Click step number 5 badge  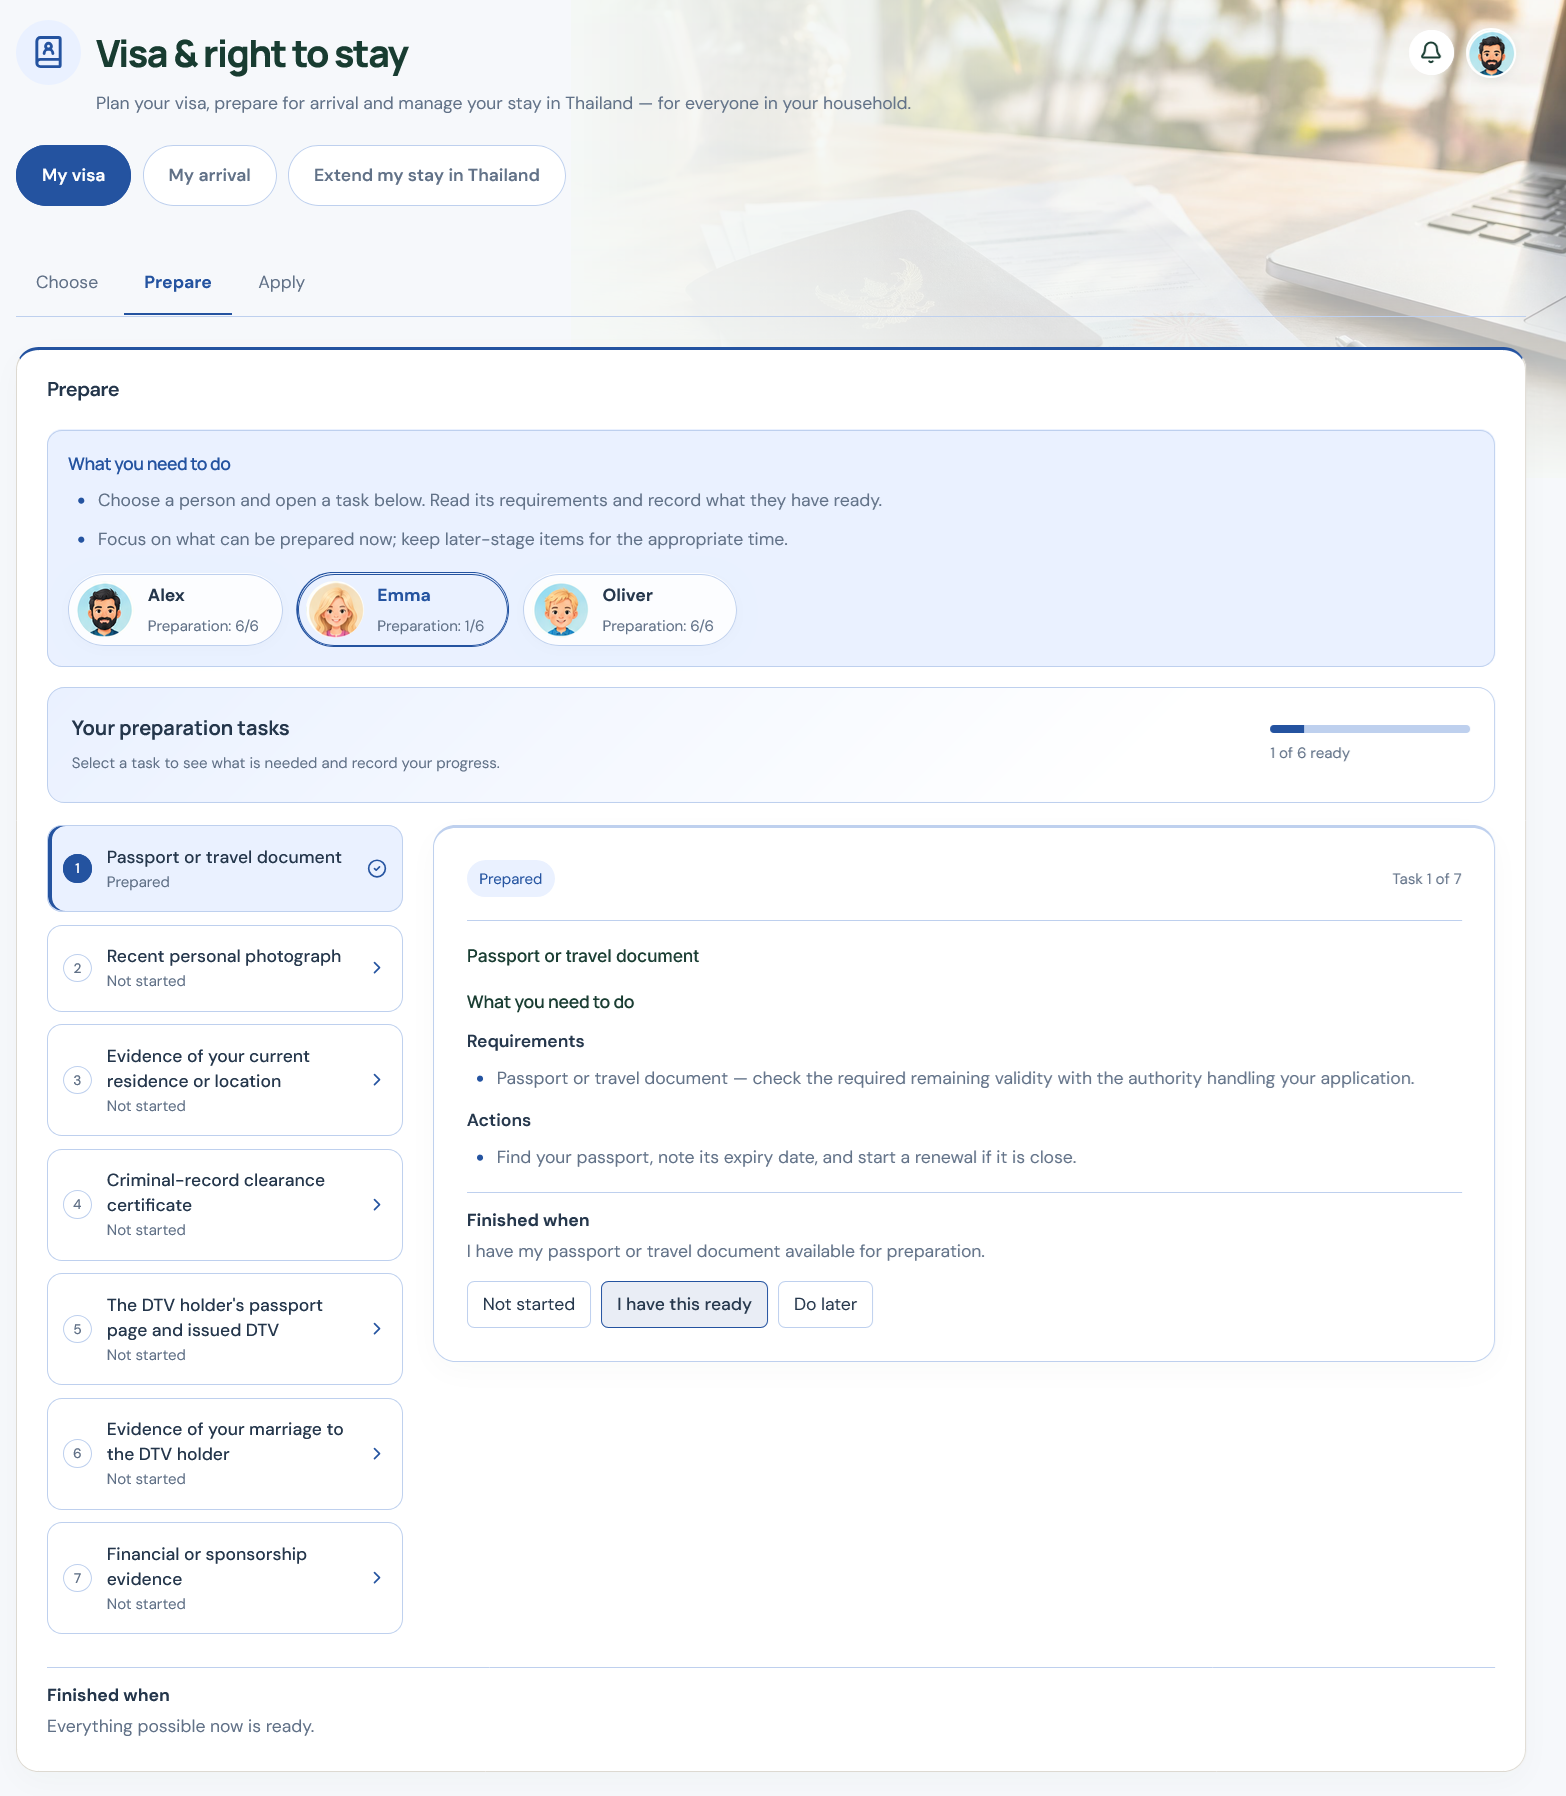[x=77, y=1329]
